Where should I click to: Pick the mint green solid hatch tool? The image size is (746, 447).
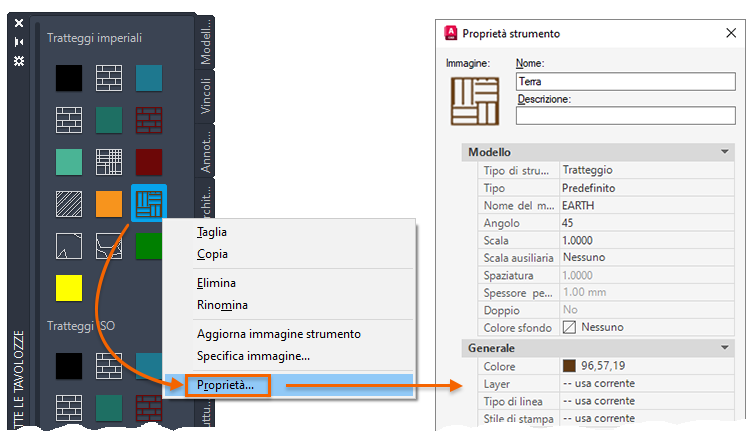69,162
